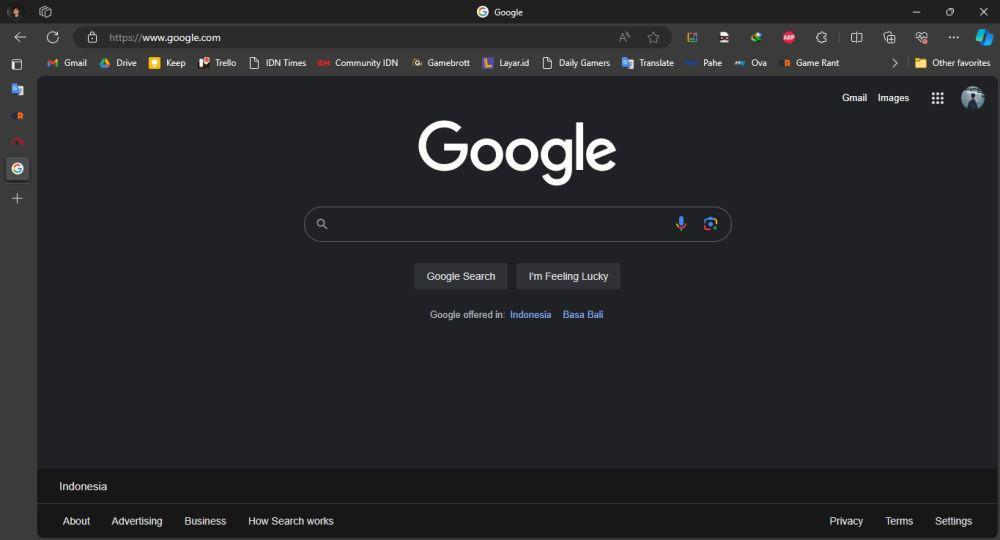Search by image with Google Lens icon
The image size is (1000, 540).
[710, 224]
